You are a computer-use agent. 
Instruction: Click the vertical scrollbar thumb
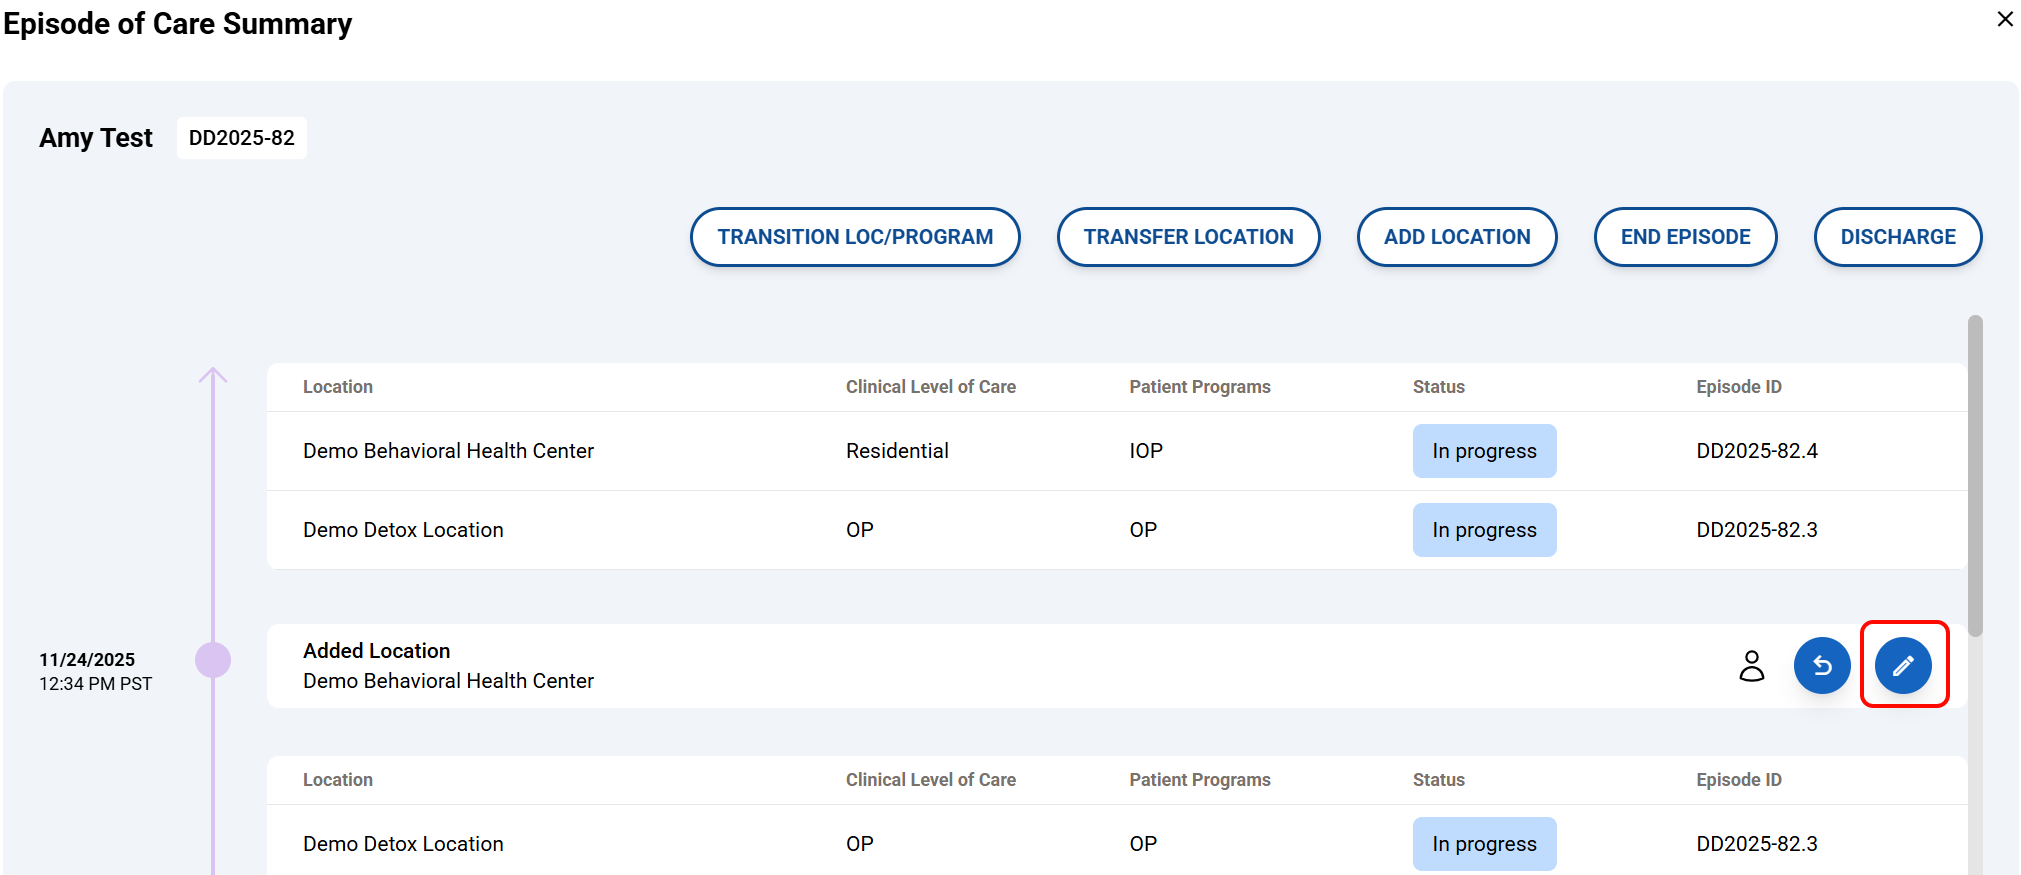pyautogui.click(x=1974, y=475)
